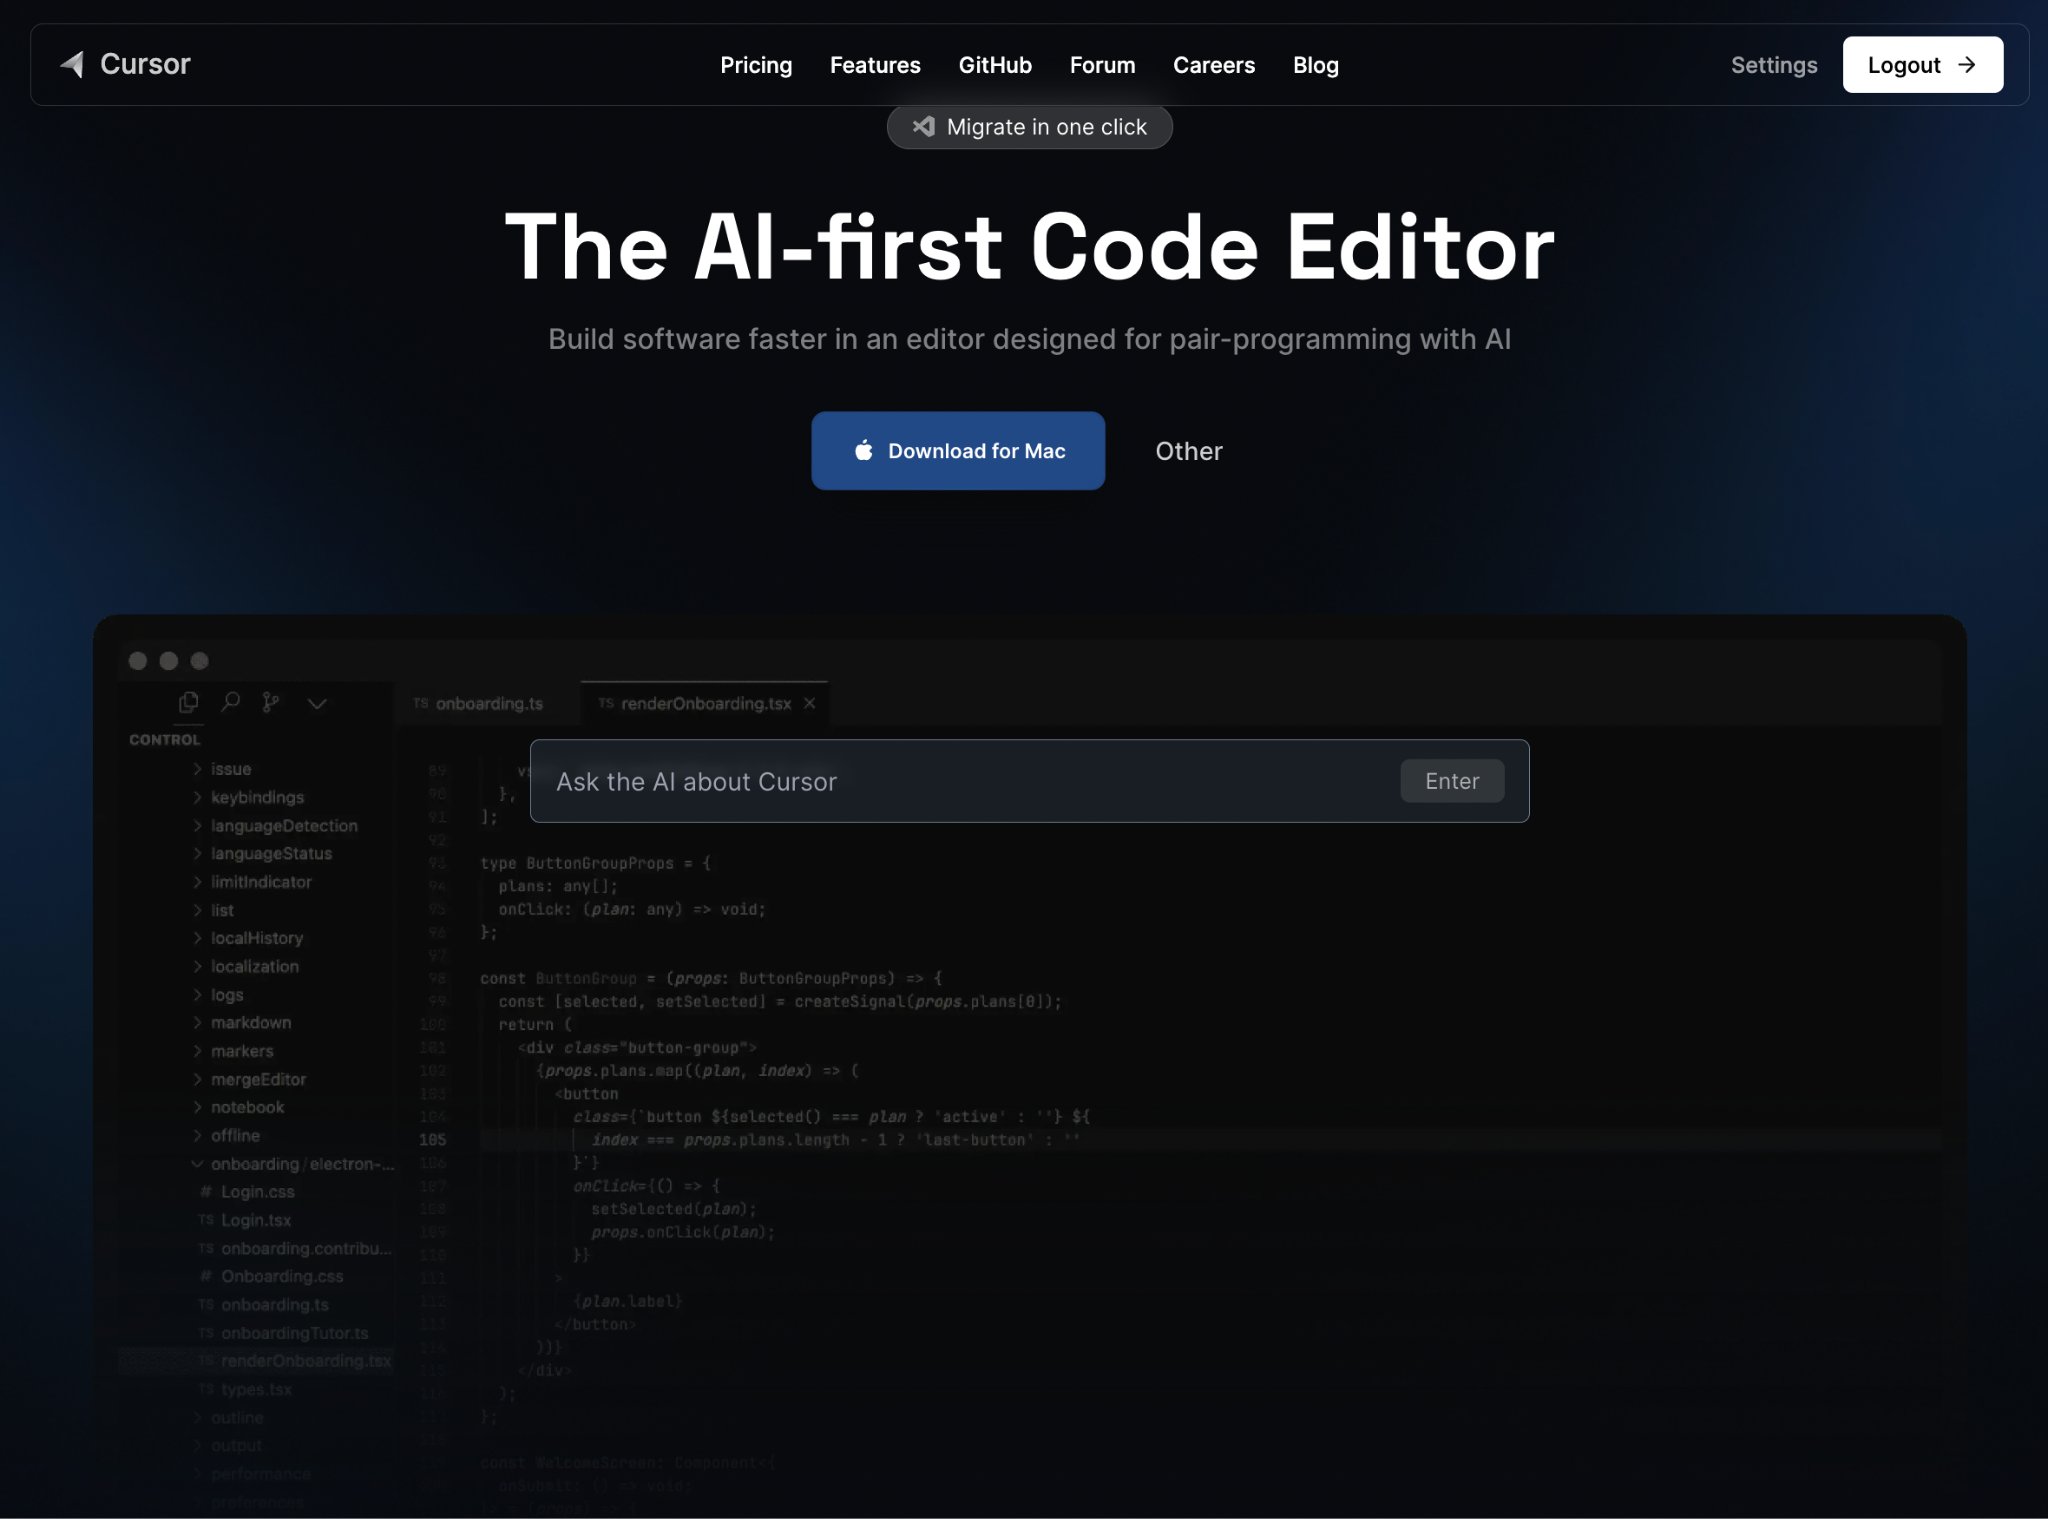Image resolution: width=2048 pixels, height=1519 pixels.
Task: Click the CONTROL panel header text
Action: [164, 739]
